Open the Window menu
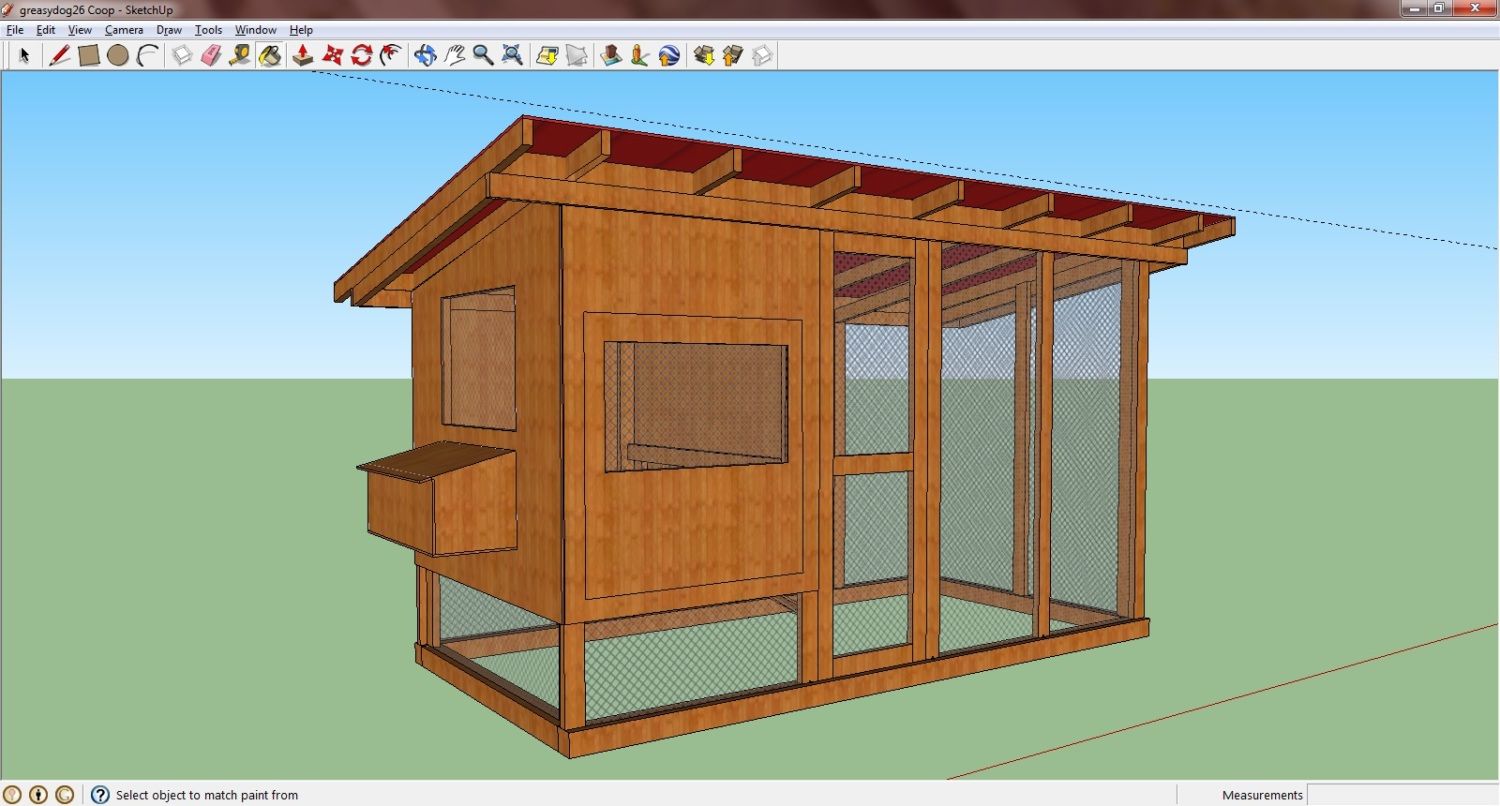Image resolution: width=1500 pixels, height=806 pixels. [x=255, y=30]
